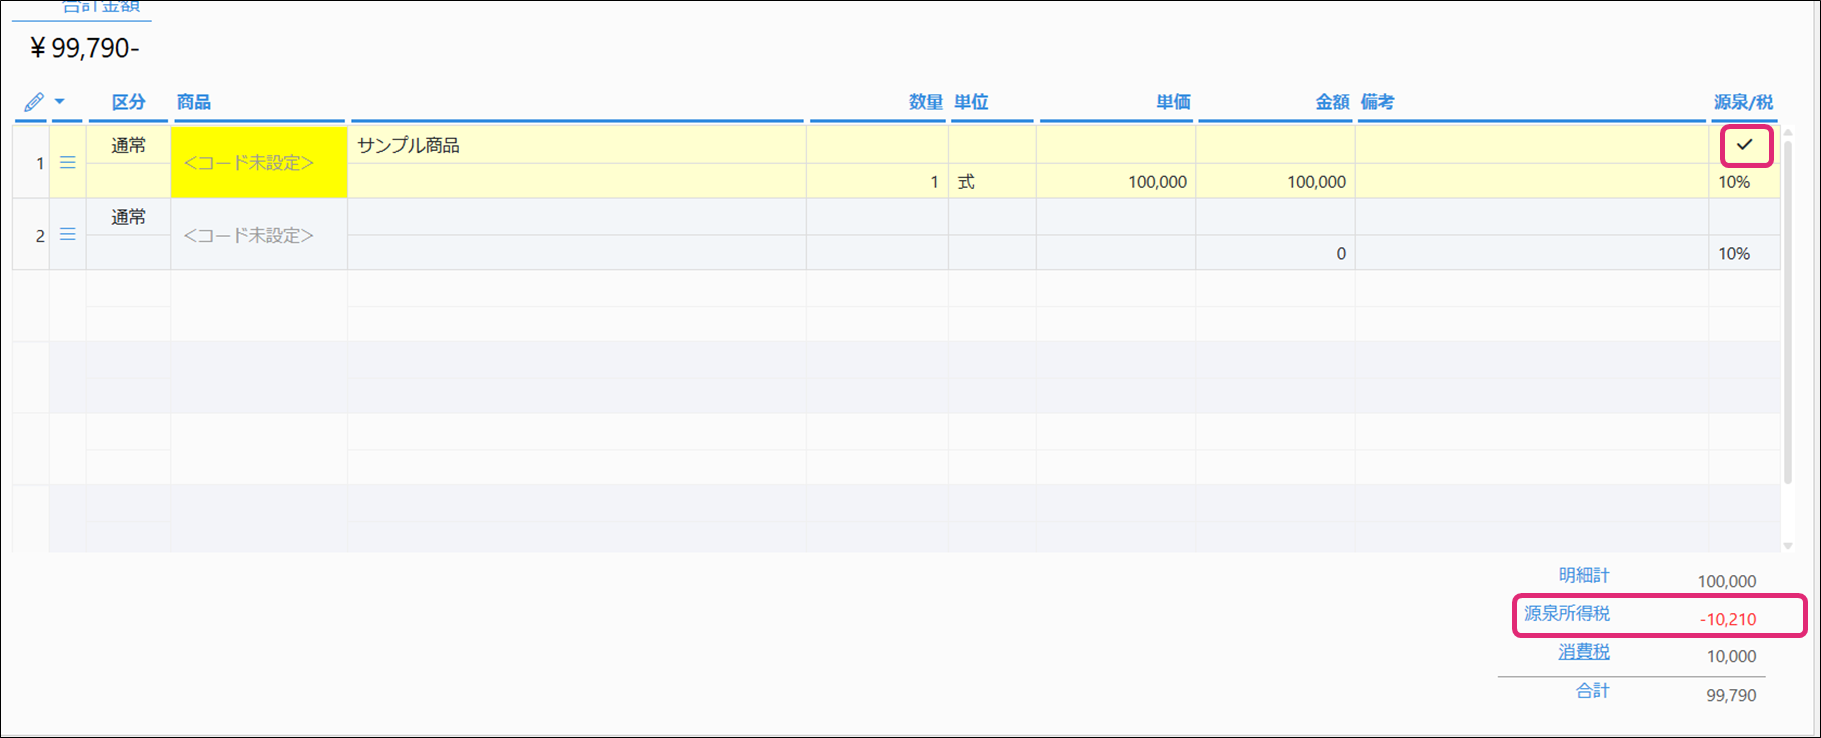Open the dropdown arrow beside pencil icon
This screenshot has height=738, width=1821.
coord(59,102)
